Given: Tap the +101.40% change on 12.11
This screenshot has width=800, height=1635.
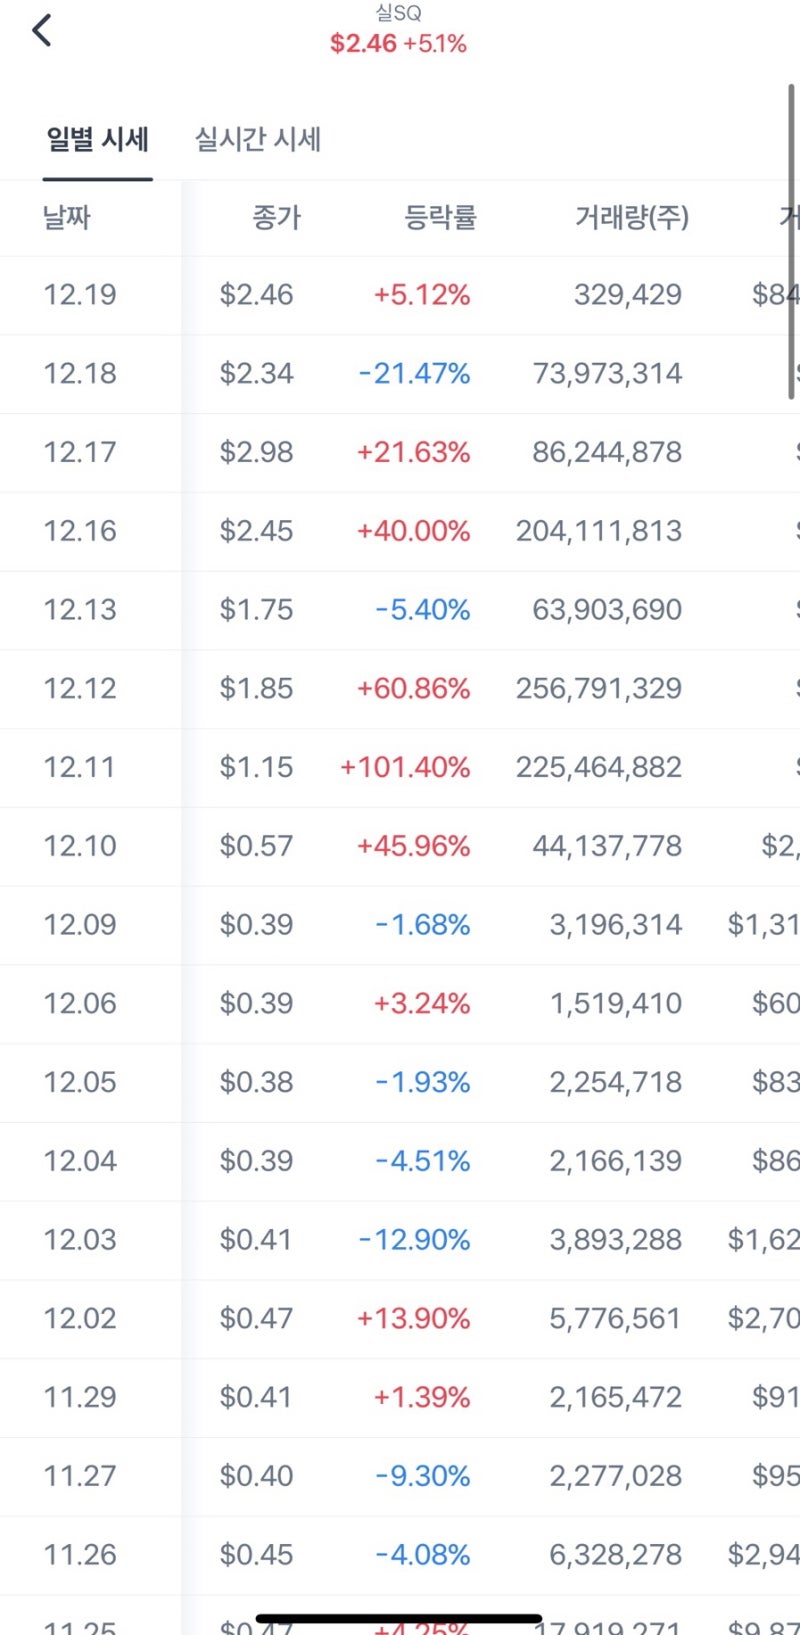Looking at the screenshot, I should [x=405, y=767].
